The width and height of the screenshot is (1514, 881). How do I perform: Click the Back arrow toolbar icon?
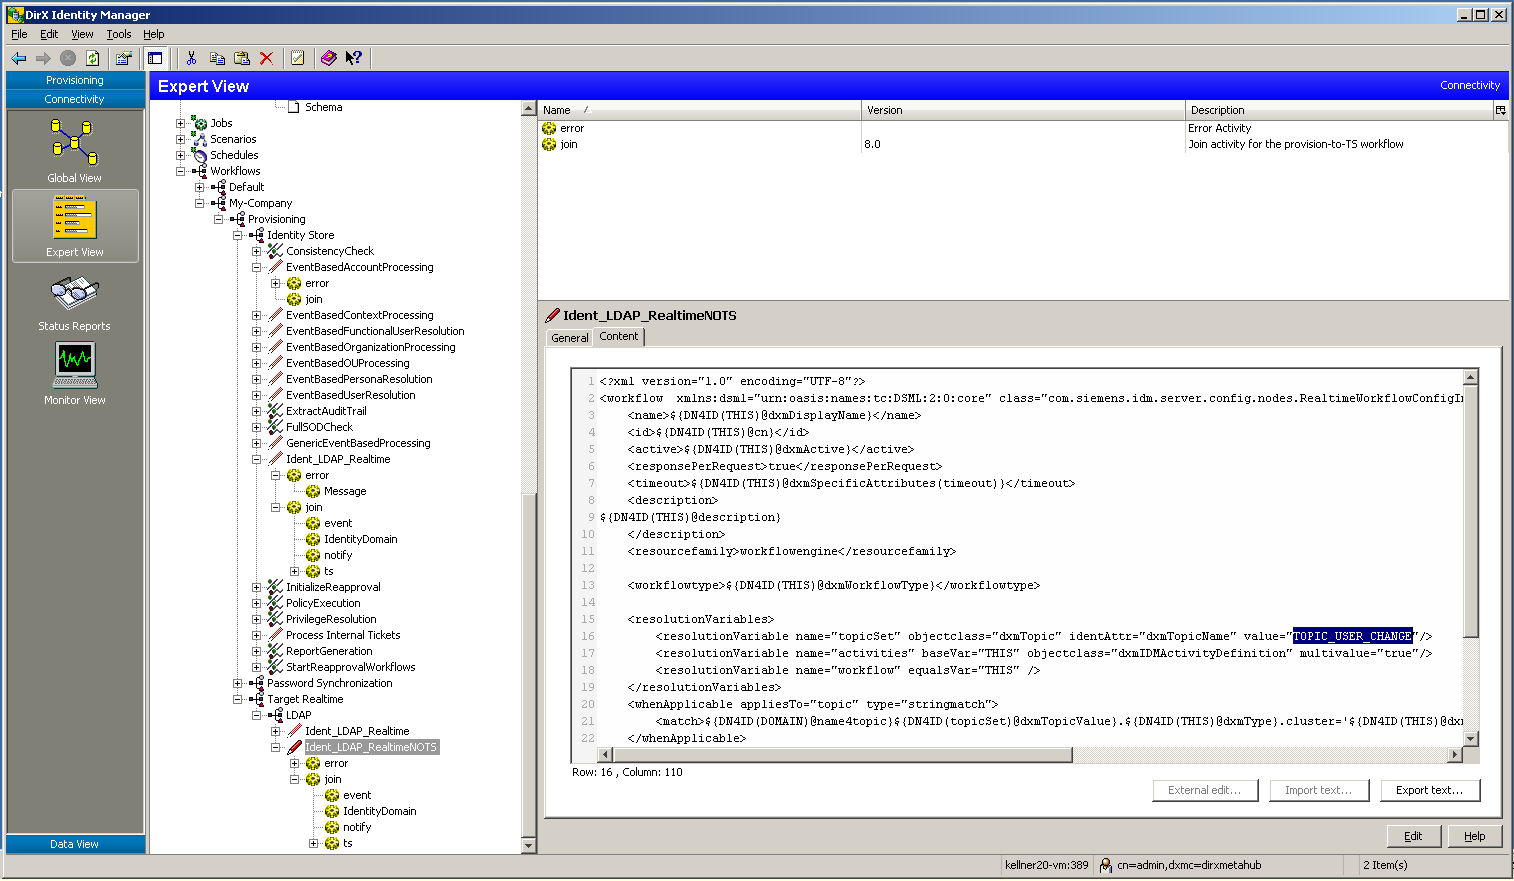19,58
